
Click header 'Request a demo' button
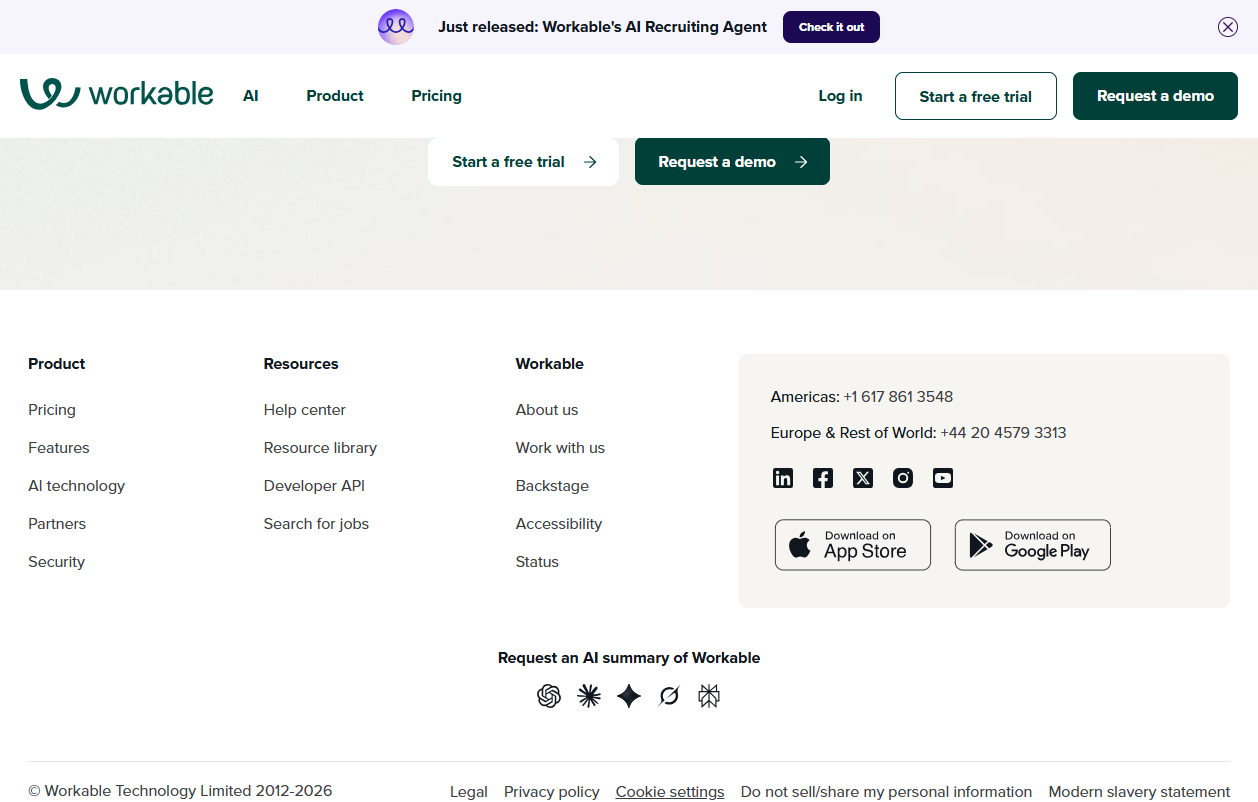coord(1155,96)
